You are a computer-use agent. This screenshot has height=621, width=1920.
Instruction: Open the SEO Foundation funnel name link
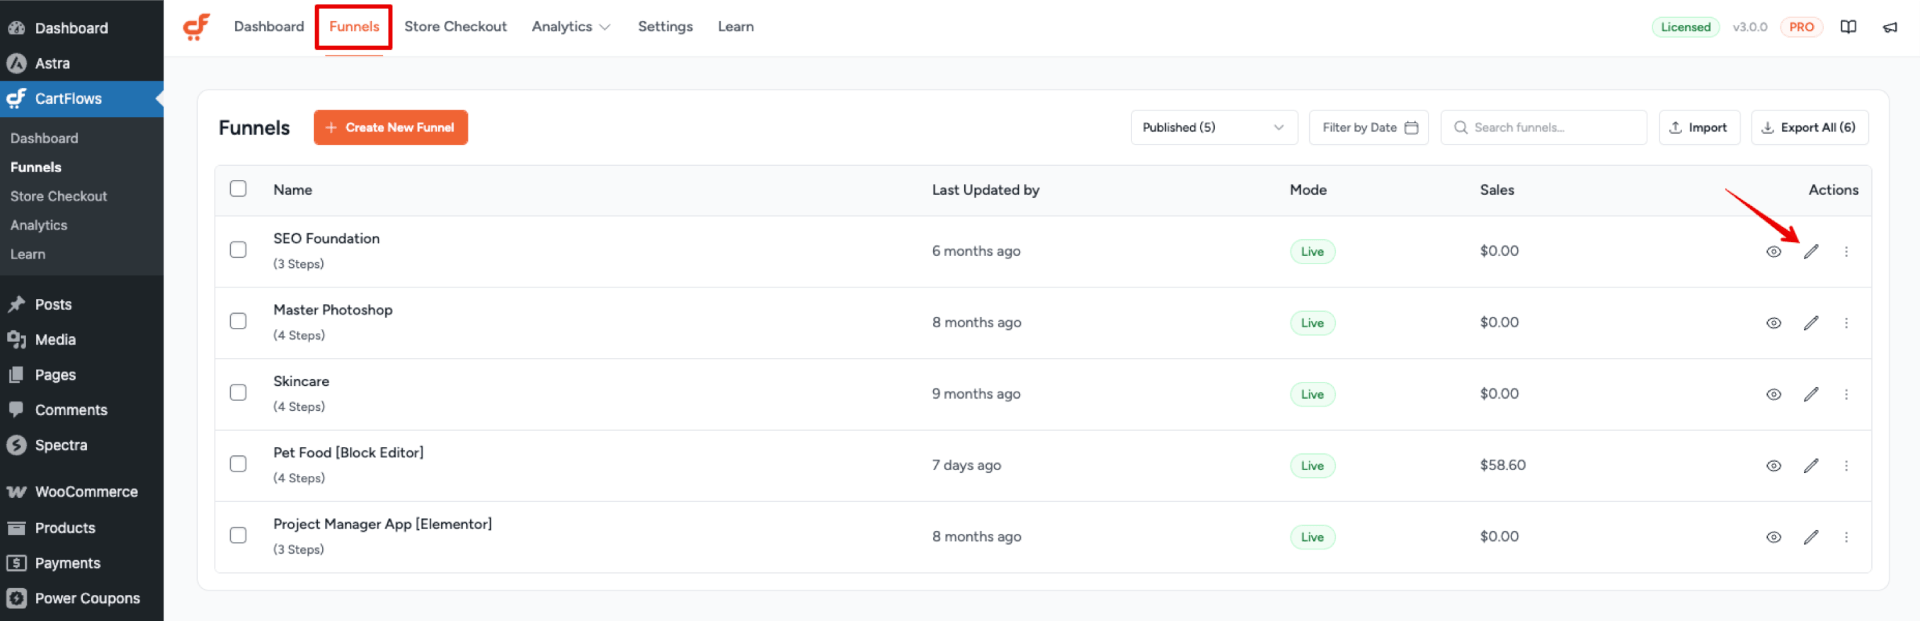point(327,239)
